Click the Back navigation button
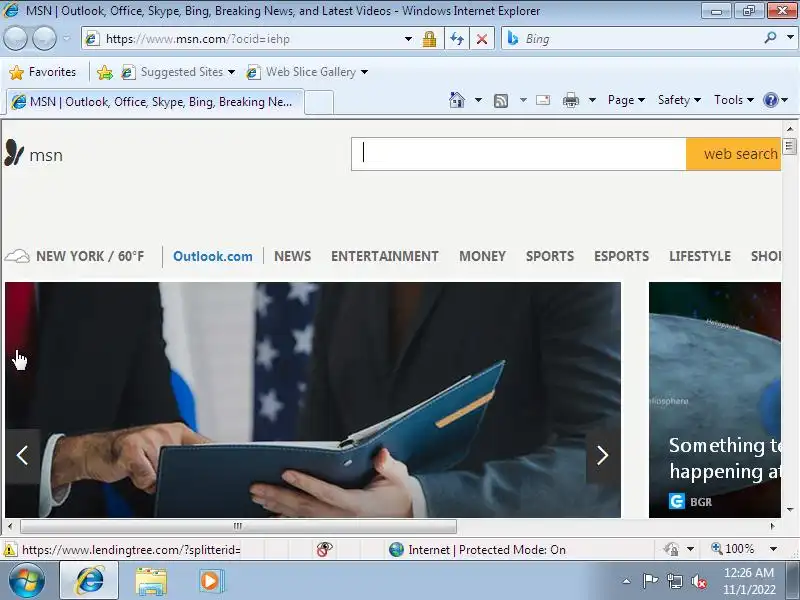The height and width of the screenshot is (600, 800). pos(15,39)
